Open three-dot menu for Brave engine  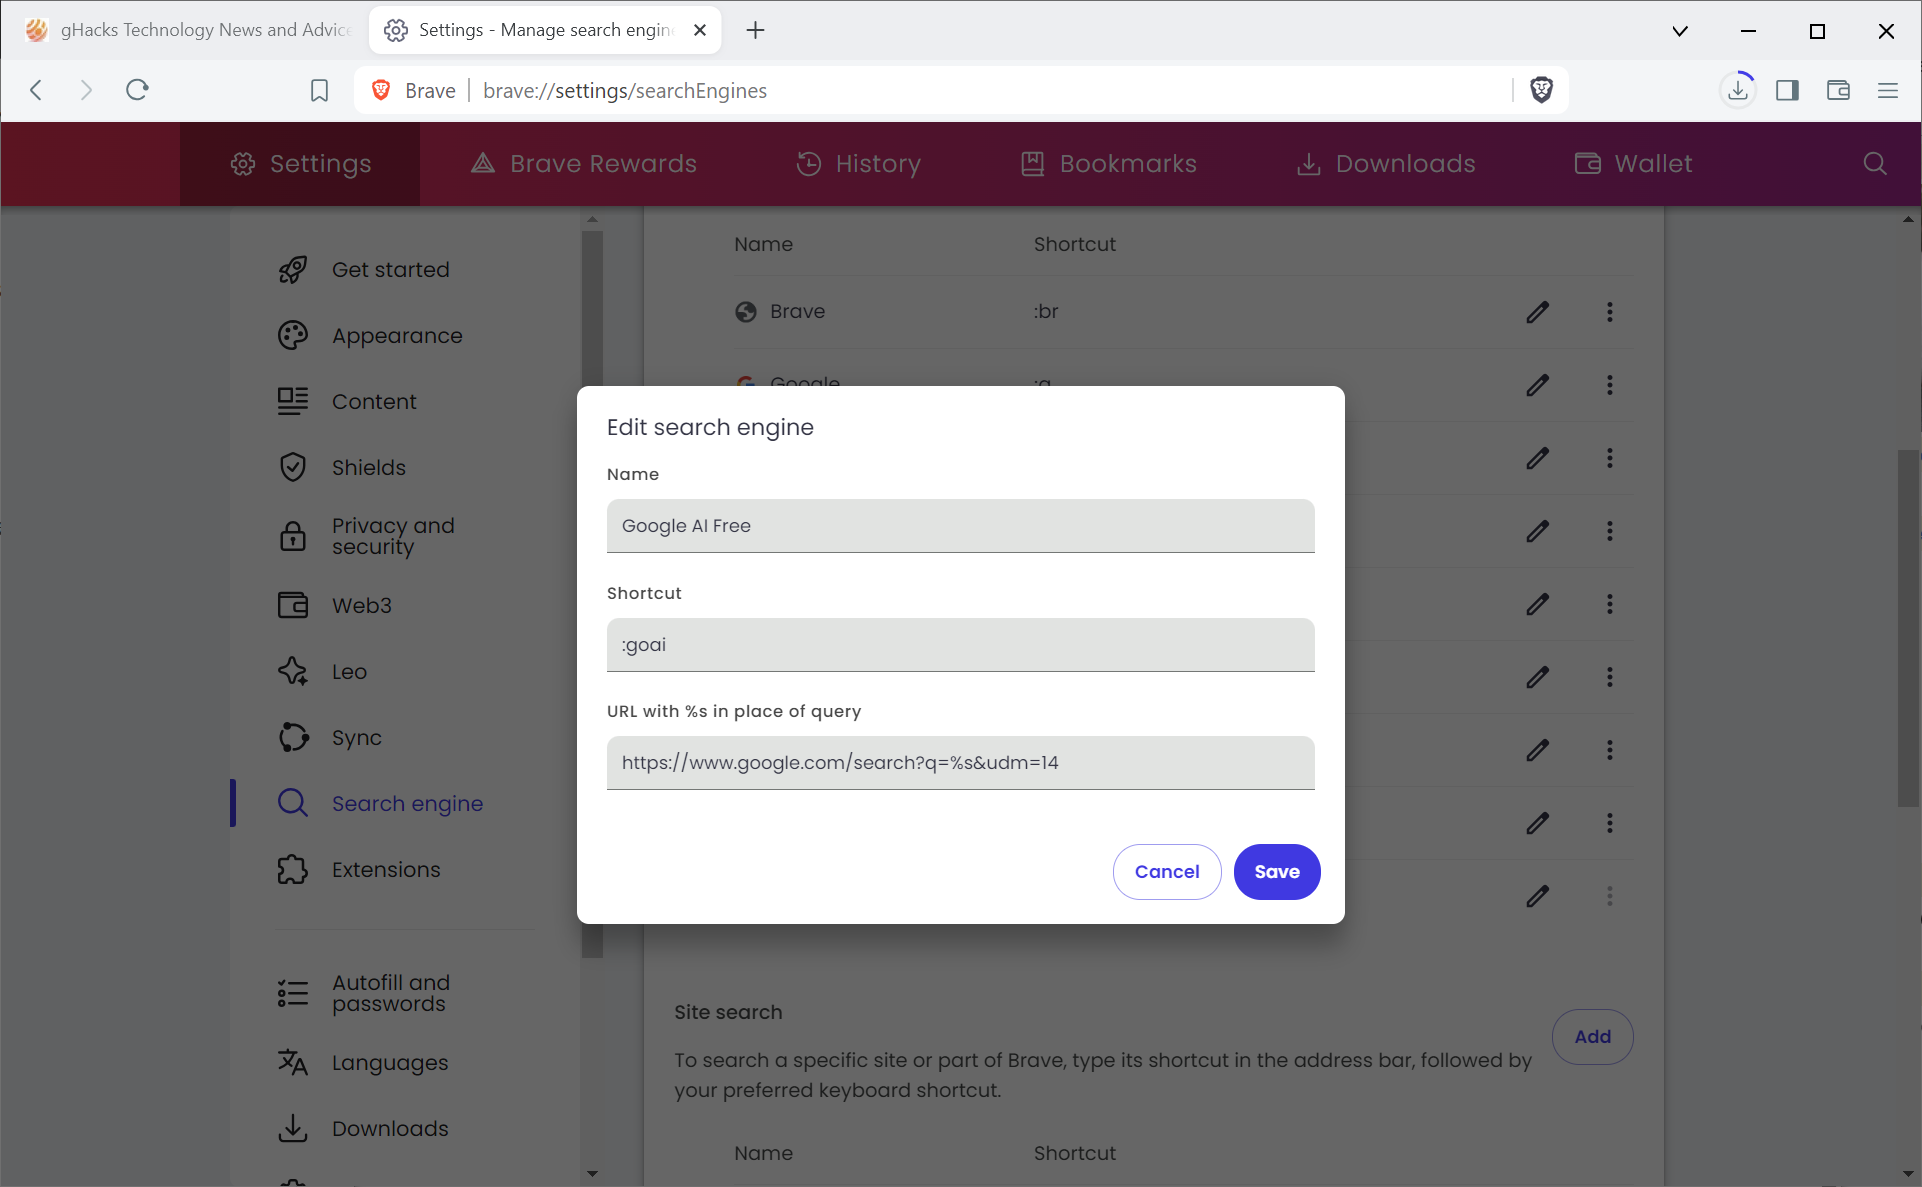pos(1609,312)
